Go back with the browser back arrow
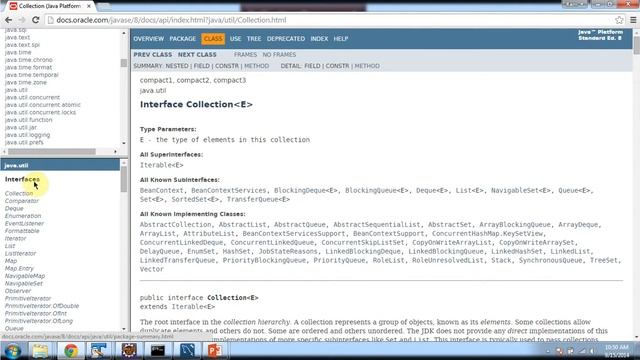This screenshot has height=360, width=640. pyautogui.click(x=8, y=20)
